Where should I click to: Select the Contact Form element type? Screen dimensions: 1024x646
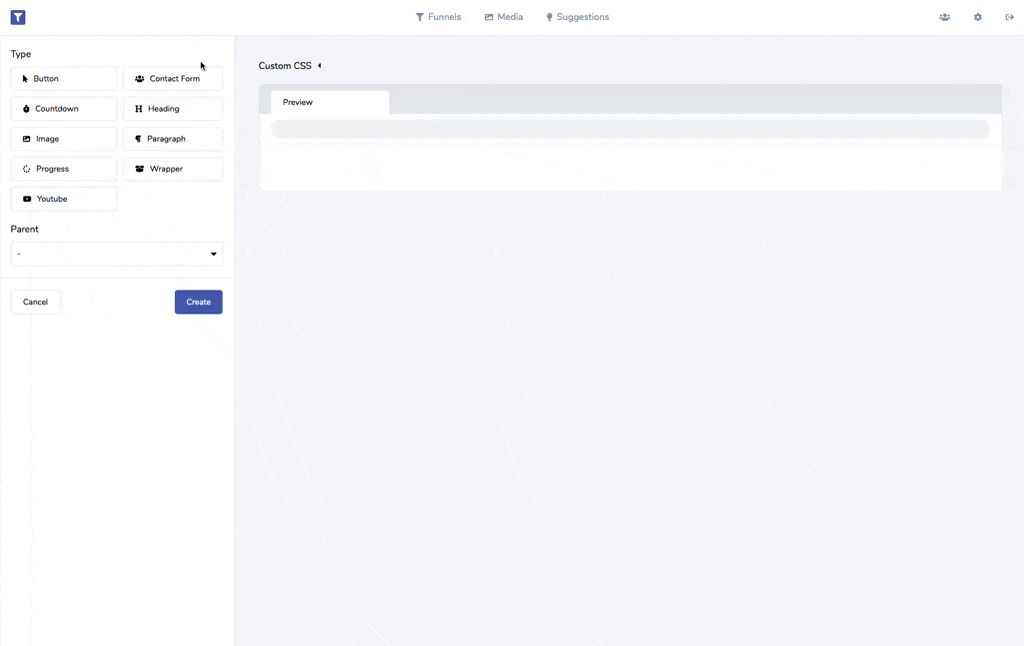click(x=172, y=79)
